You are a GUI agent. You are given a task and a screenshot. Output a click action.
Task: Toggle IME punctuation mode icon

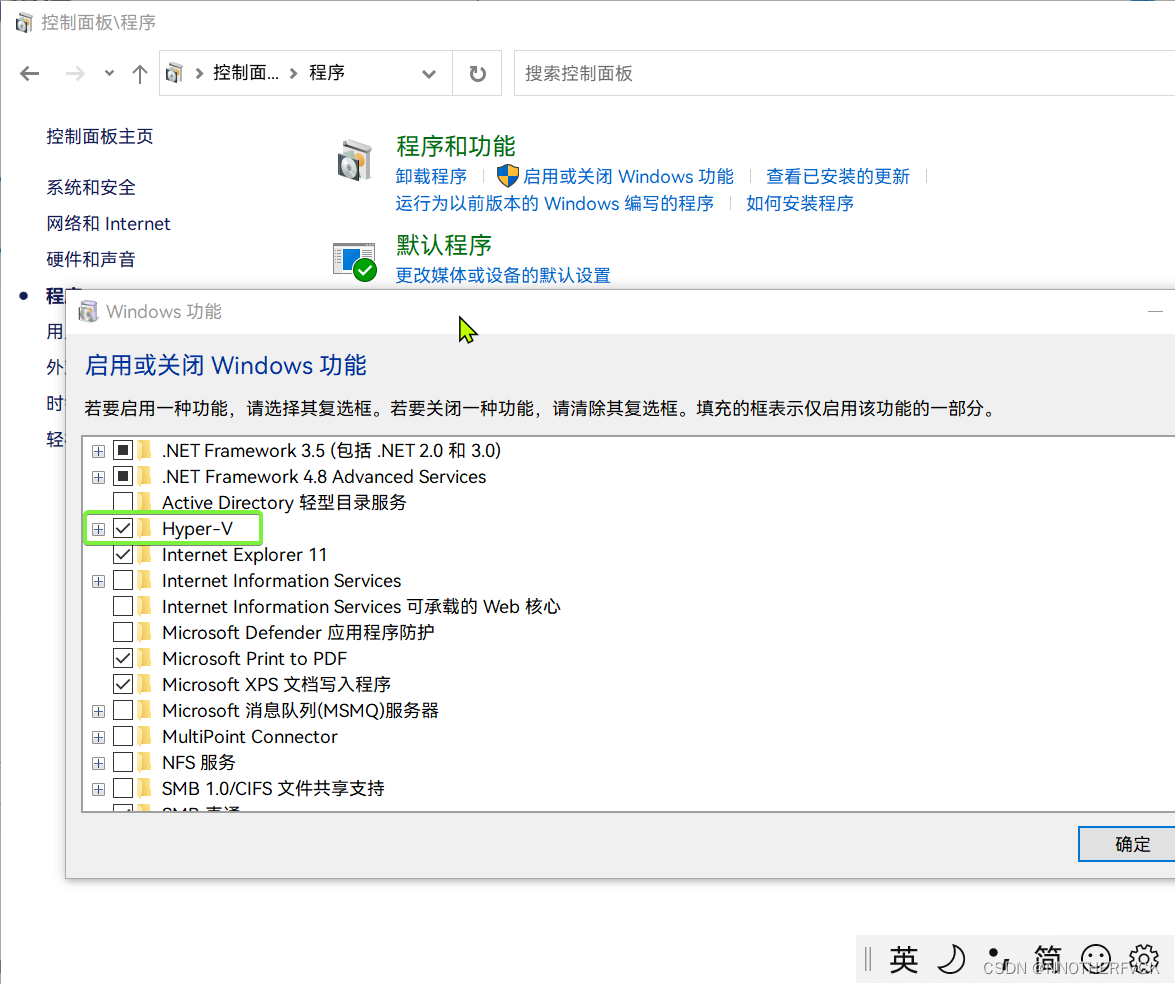tap(999, 959)
